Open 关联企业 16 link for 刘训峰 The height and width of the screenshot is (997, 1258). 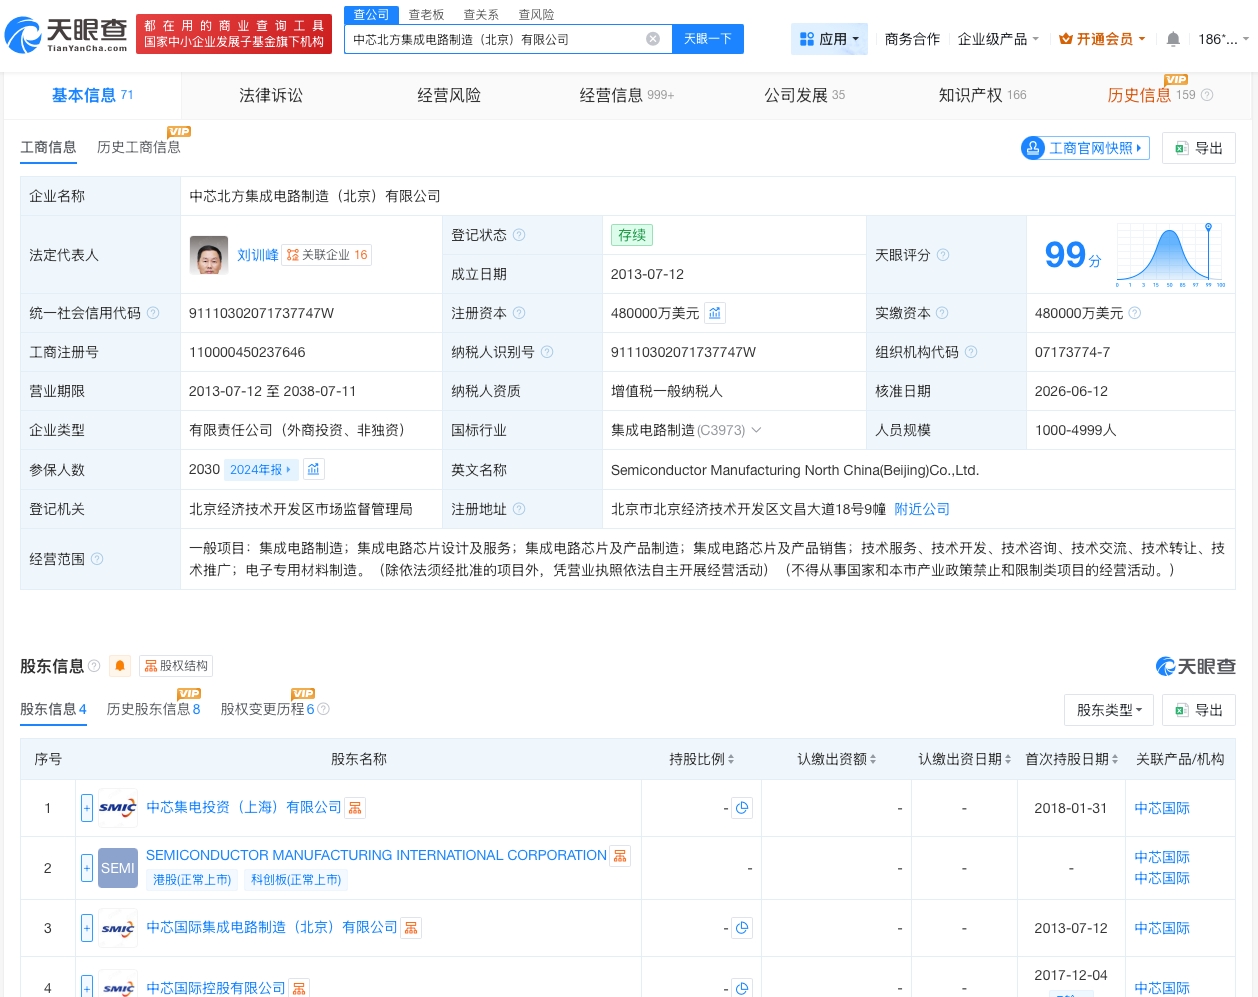pyautogui.click(x=327, y=255)
